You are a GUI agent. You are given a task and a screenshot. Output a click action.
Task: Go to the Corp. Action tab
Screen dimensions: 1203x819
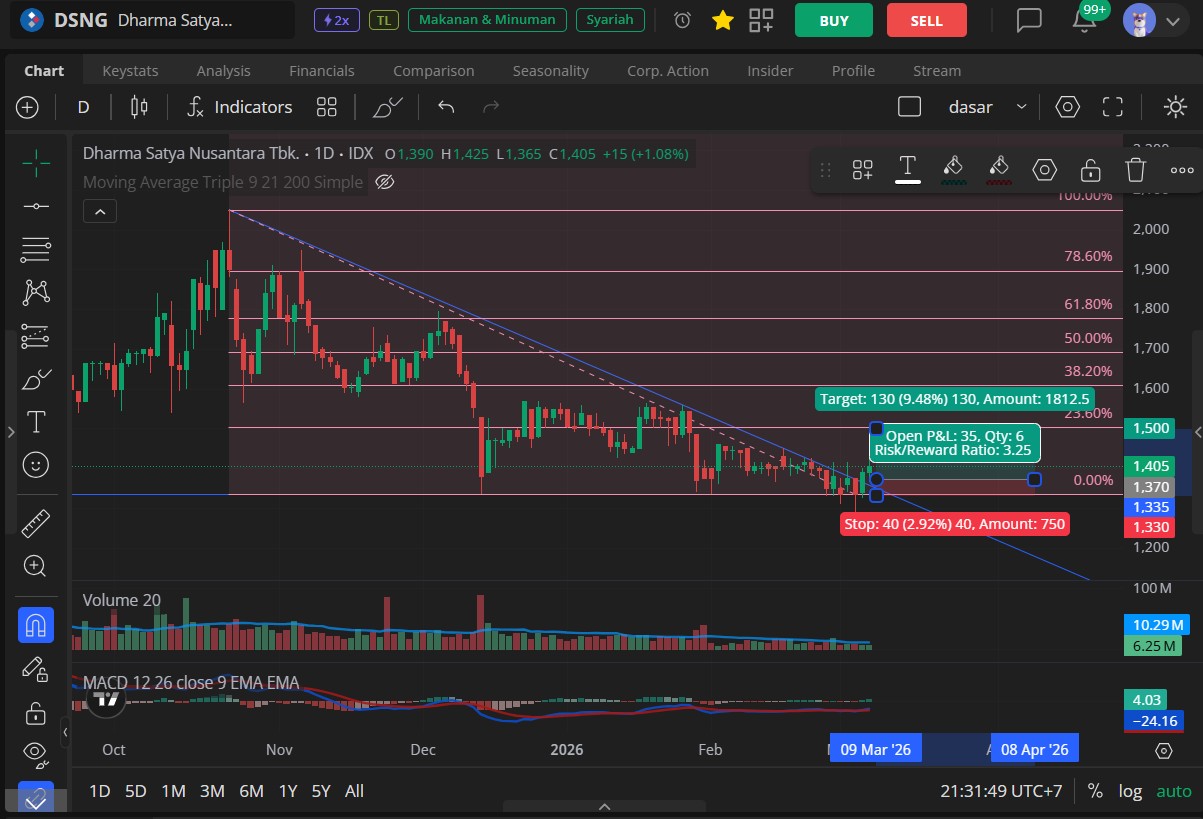click(x=668, y=71)
